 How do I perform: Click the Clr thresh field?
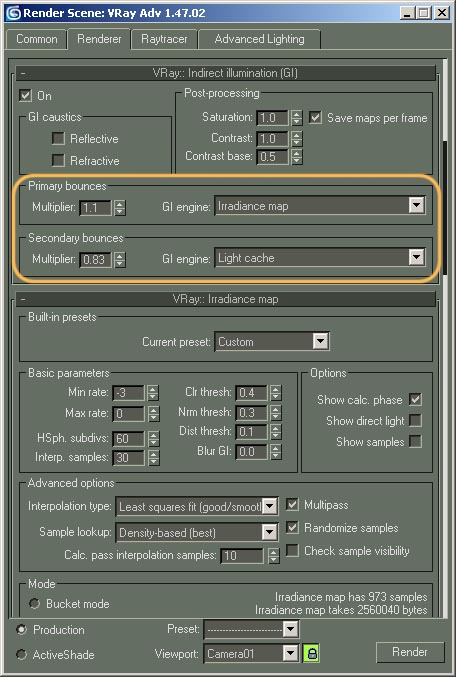[252, 392]
